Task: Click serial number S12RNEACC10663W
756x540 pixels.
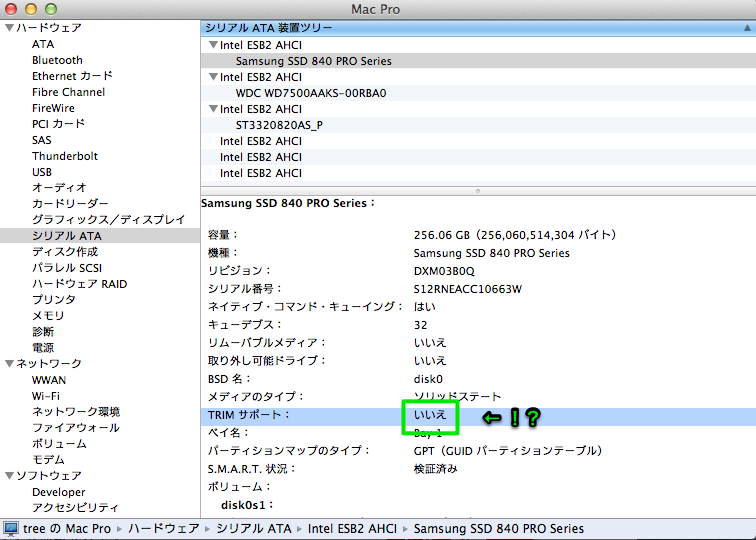Action: click(468, 289)
